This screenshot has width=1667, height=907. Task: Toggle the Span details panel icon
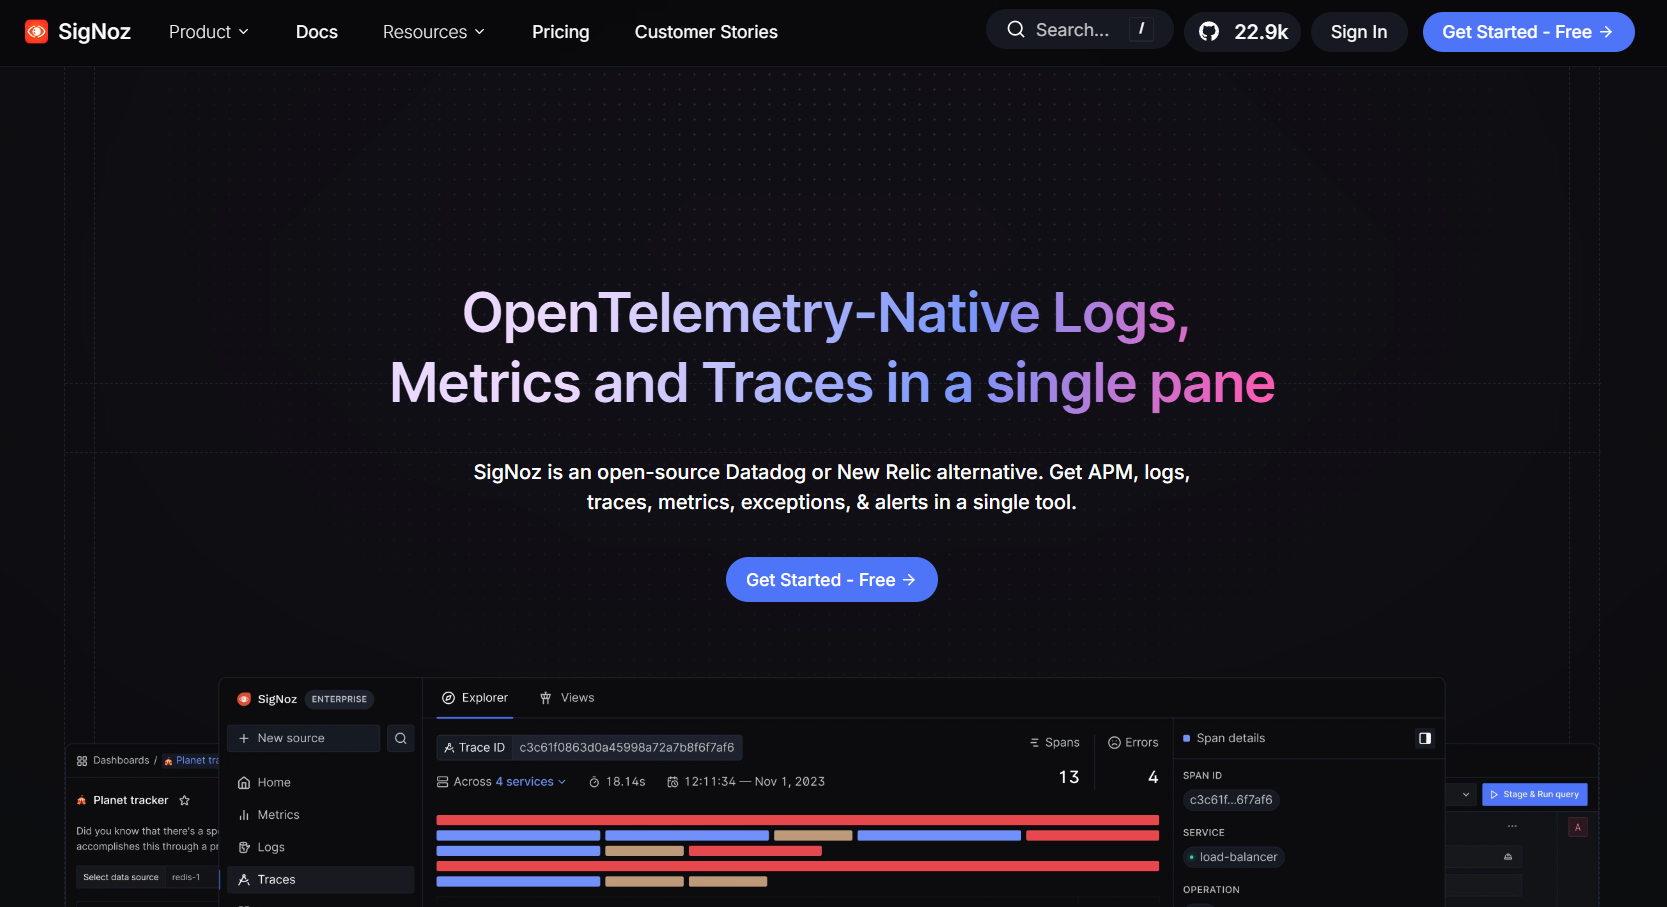(x=1425, y=738)
